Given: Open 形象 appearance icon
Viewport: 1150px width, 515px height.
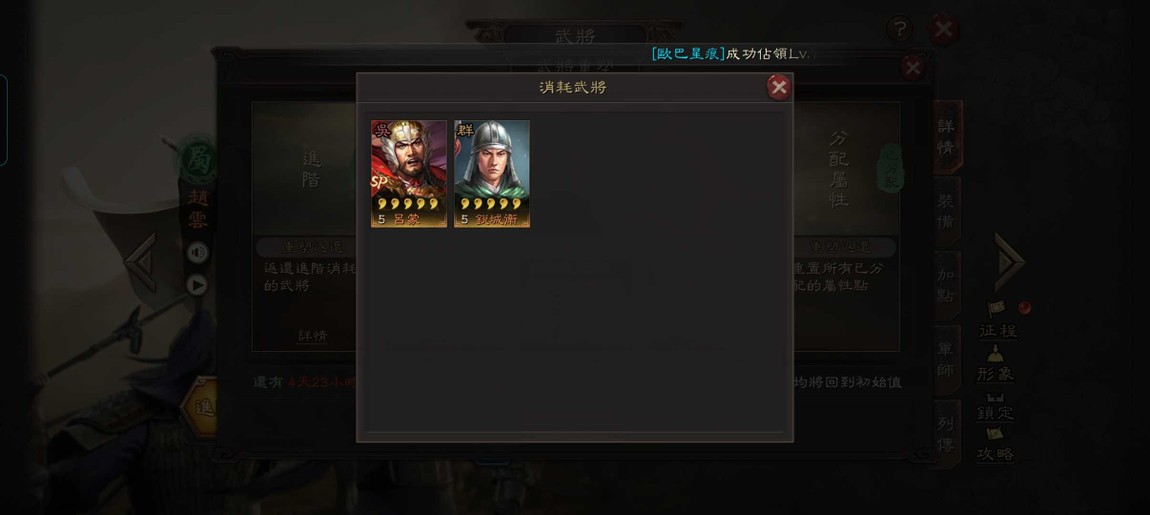Looking at the screenshot, I should point(995,362).
